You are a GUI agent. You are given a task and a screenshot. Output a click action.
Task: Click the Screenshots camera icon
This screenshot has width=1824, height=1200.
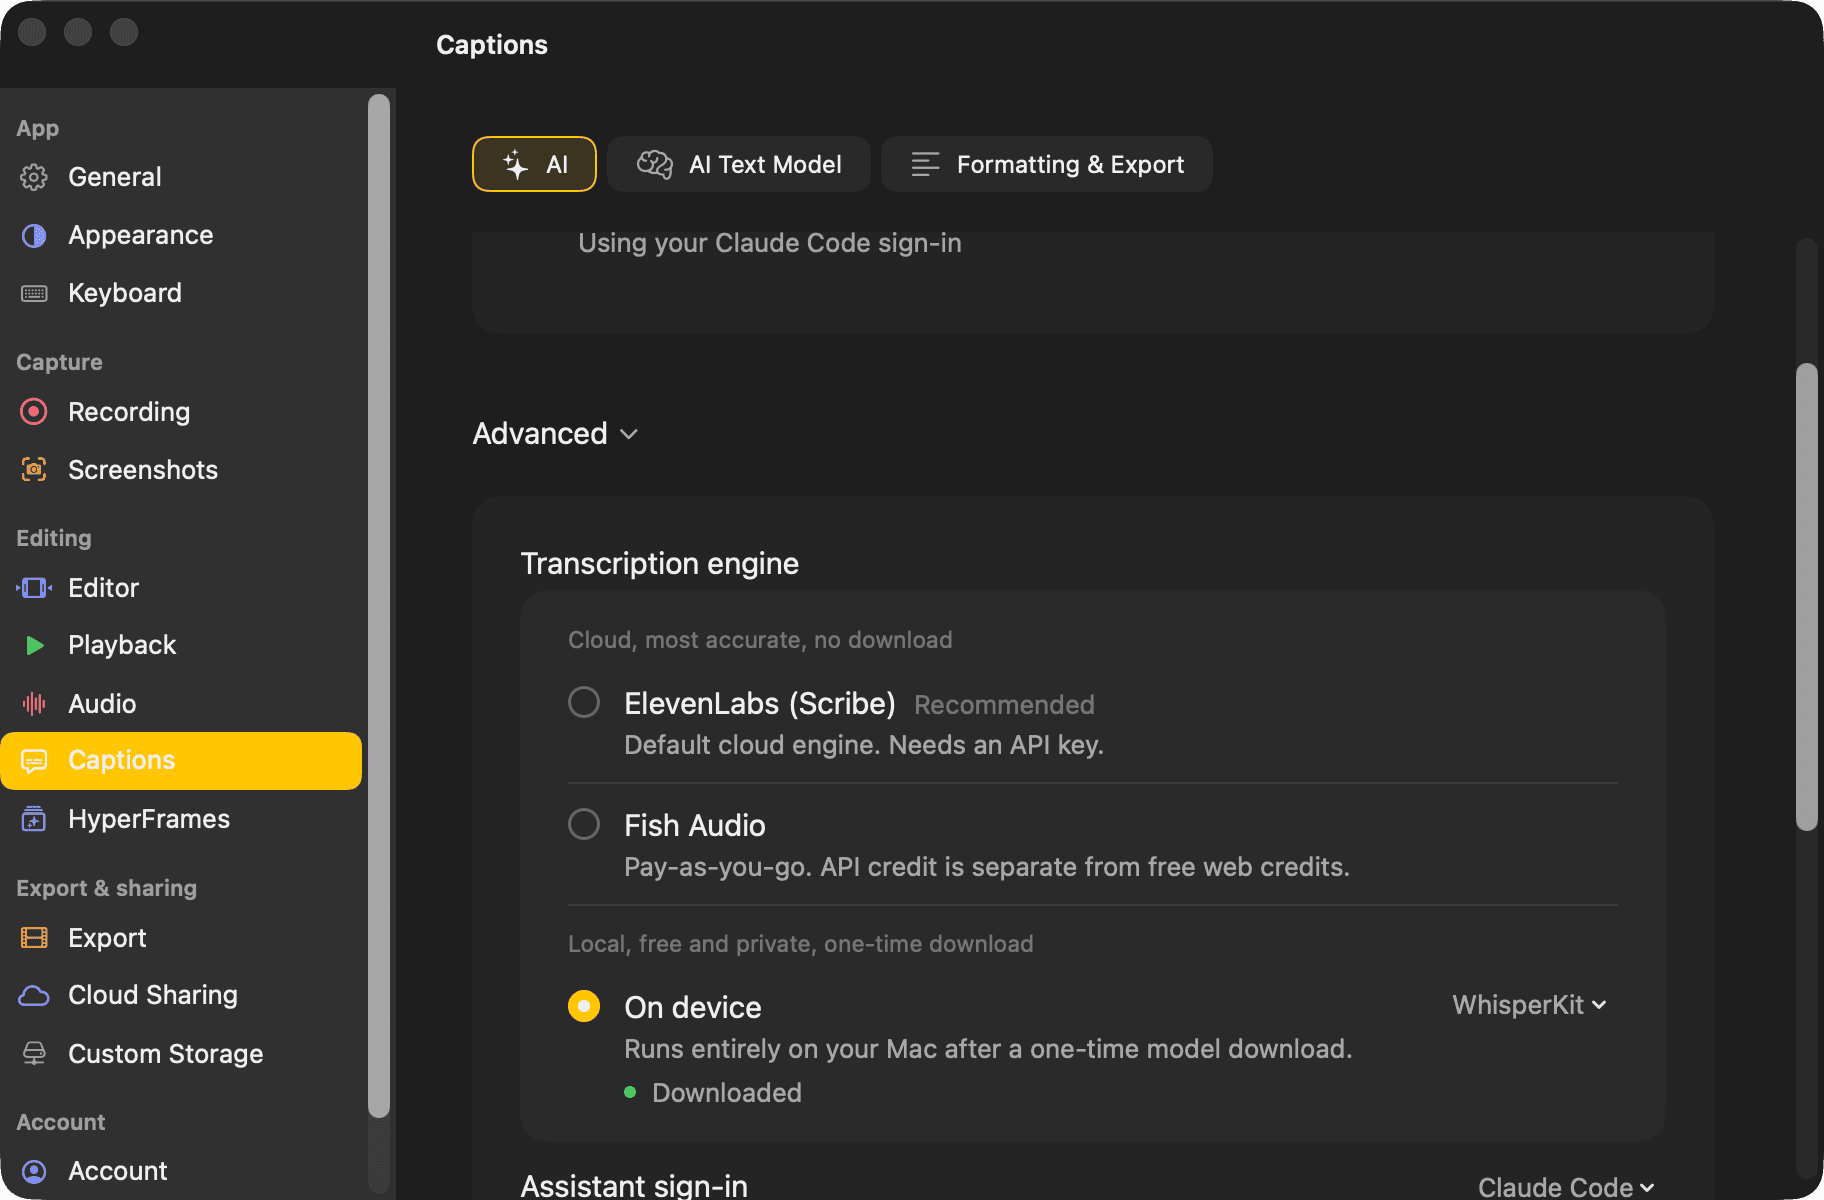pyautogui.click(x=34, y=470)
